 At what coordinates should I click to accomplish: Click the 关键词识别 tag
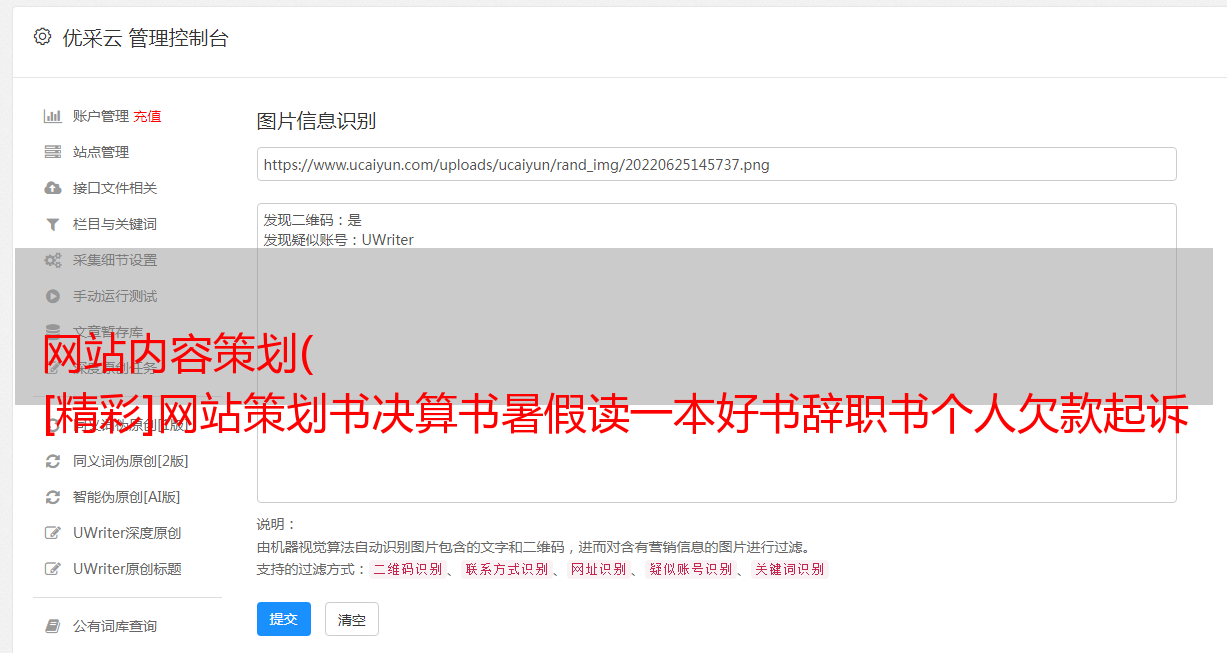(790, 569)
